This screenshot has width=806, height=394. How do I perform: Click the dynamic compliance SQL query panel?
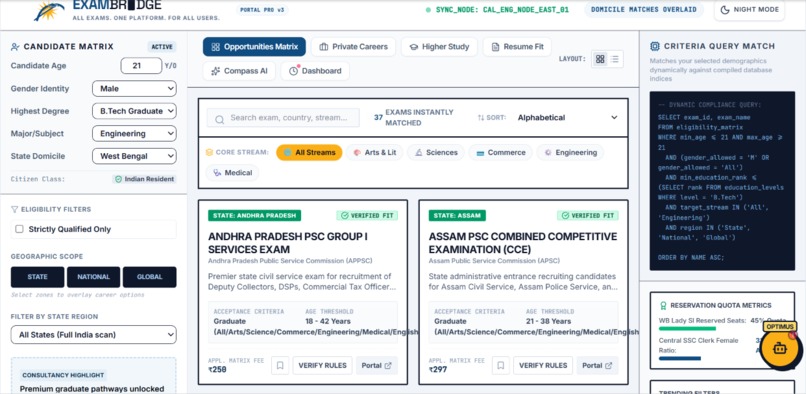[722, 181]
